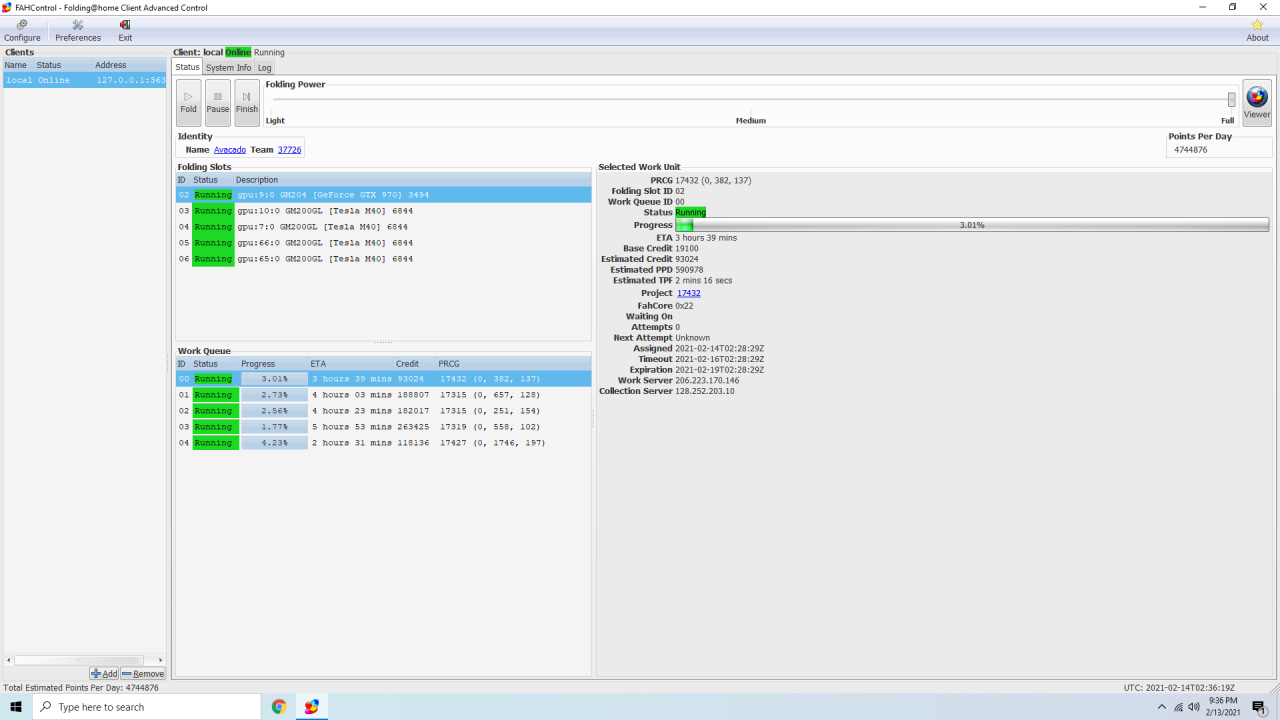Screen dimensions: 1280x720
Task: Click the Finish button
Action: [247, 102]
